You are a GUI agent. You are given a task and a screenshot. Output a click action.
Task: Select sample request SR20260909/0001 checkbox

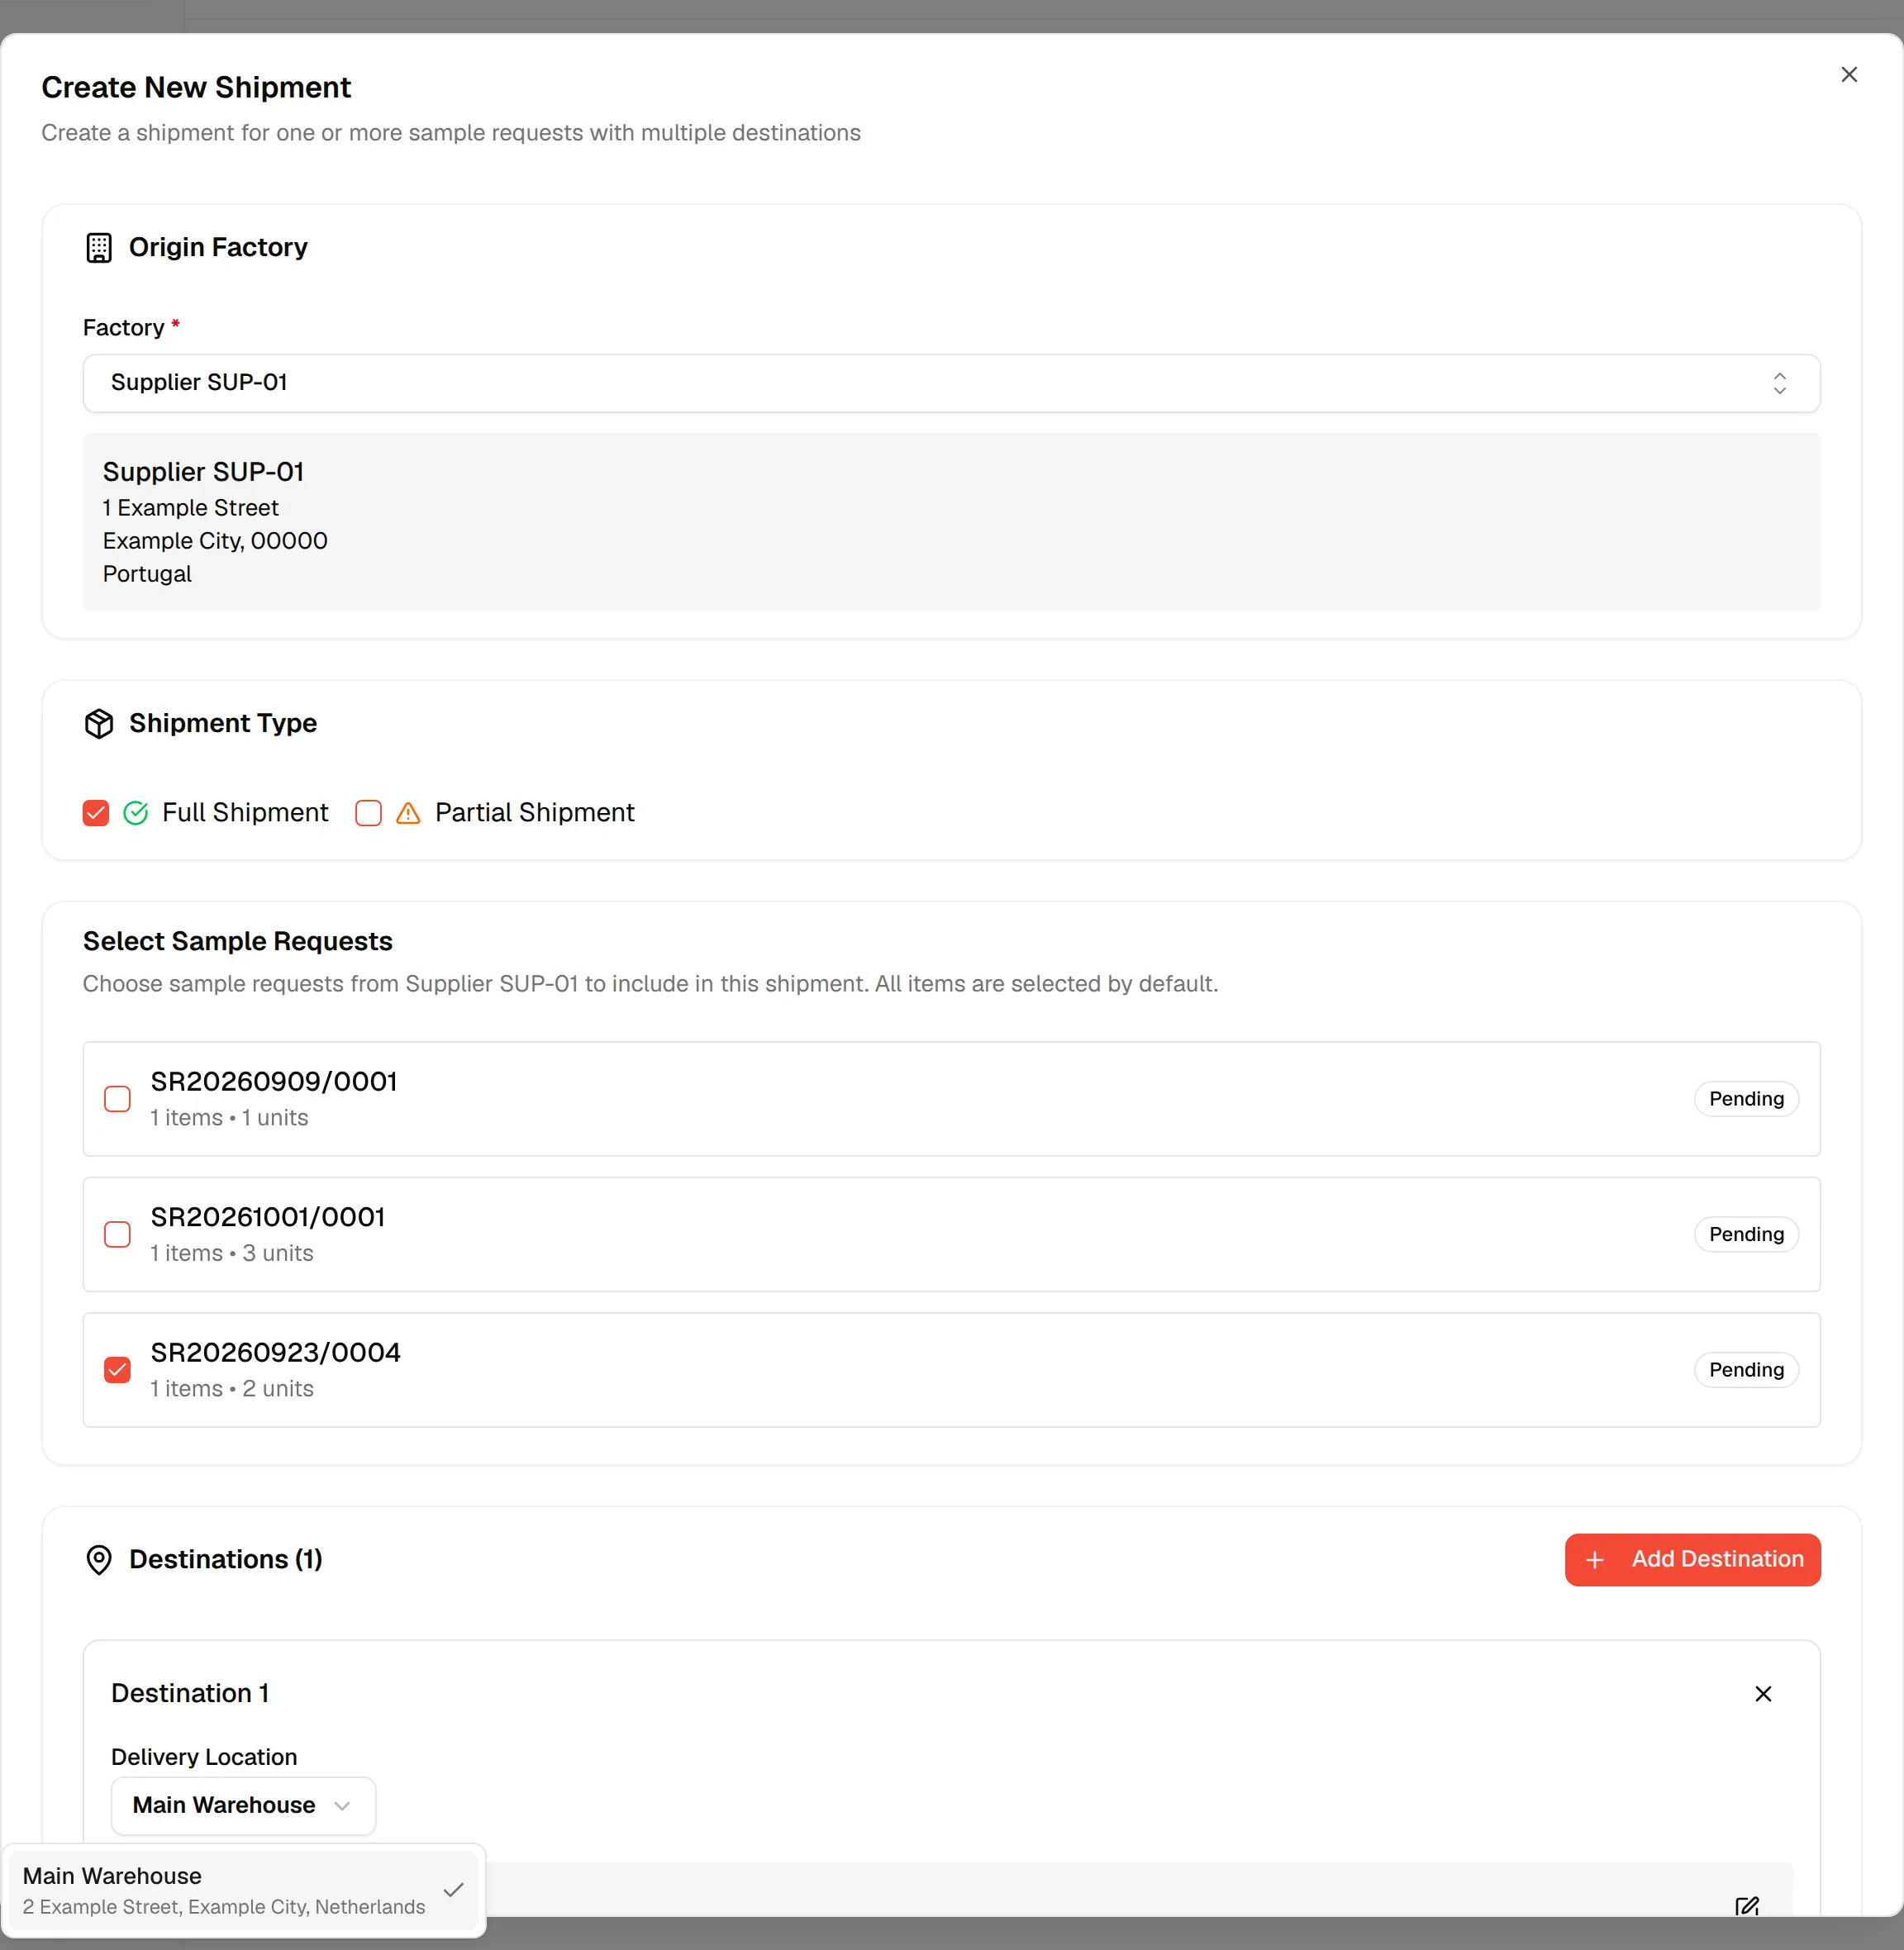(x=117, y=1098)
